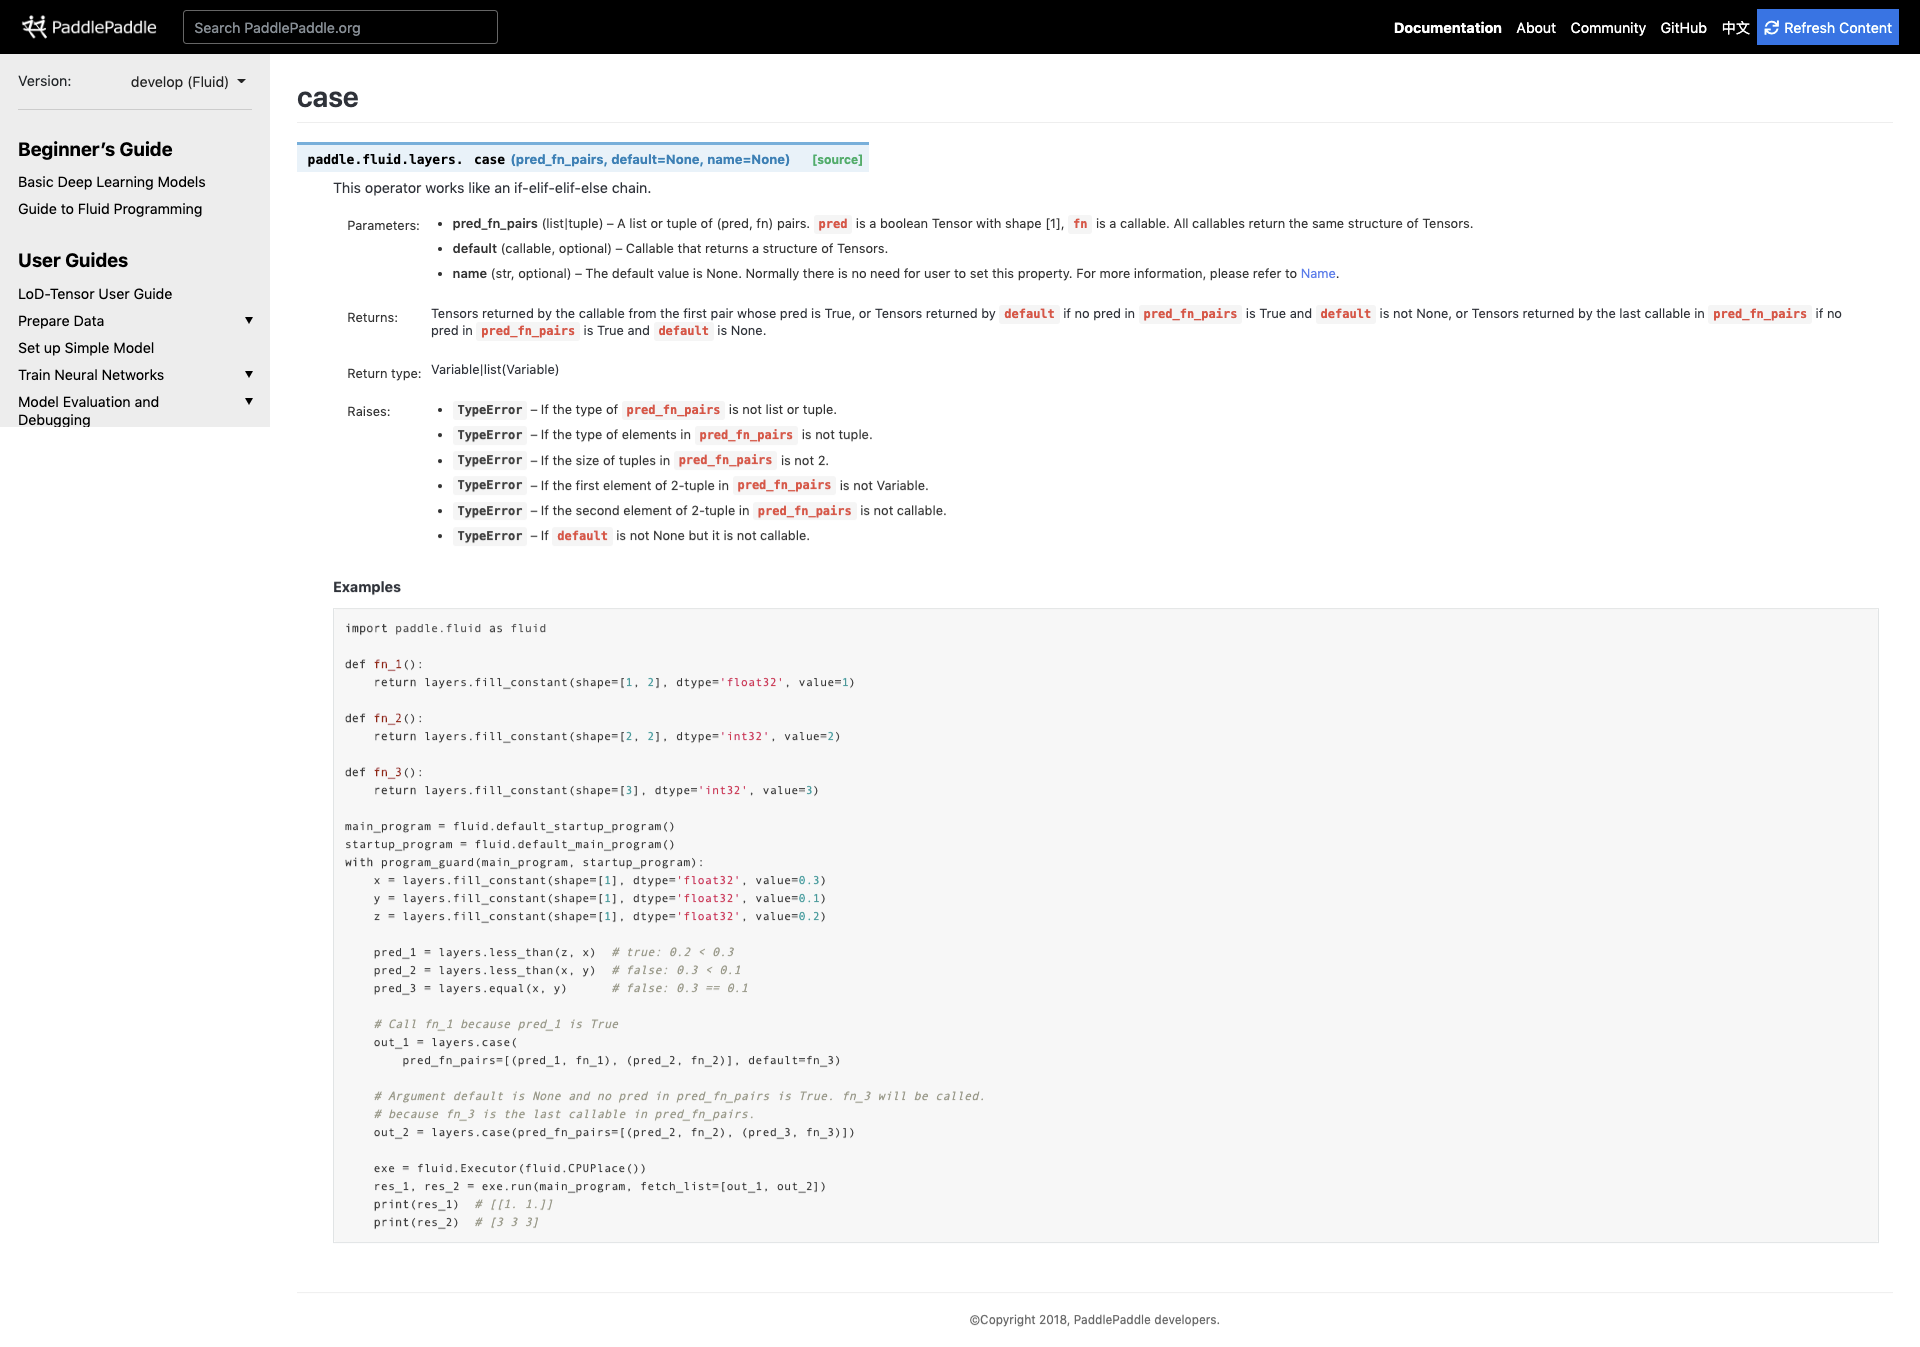
Task: Open the GitHub link in header
Action: click(1683, 28)
